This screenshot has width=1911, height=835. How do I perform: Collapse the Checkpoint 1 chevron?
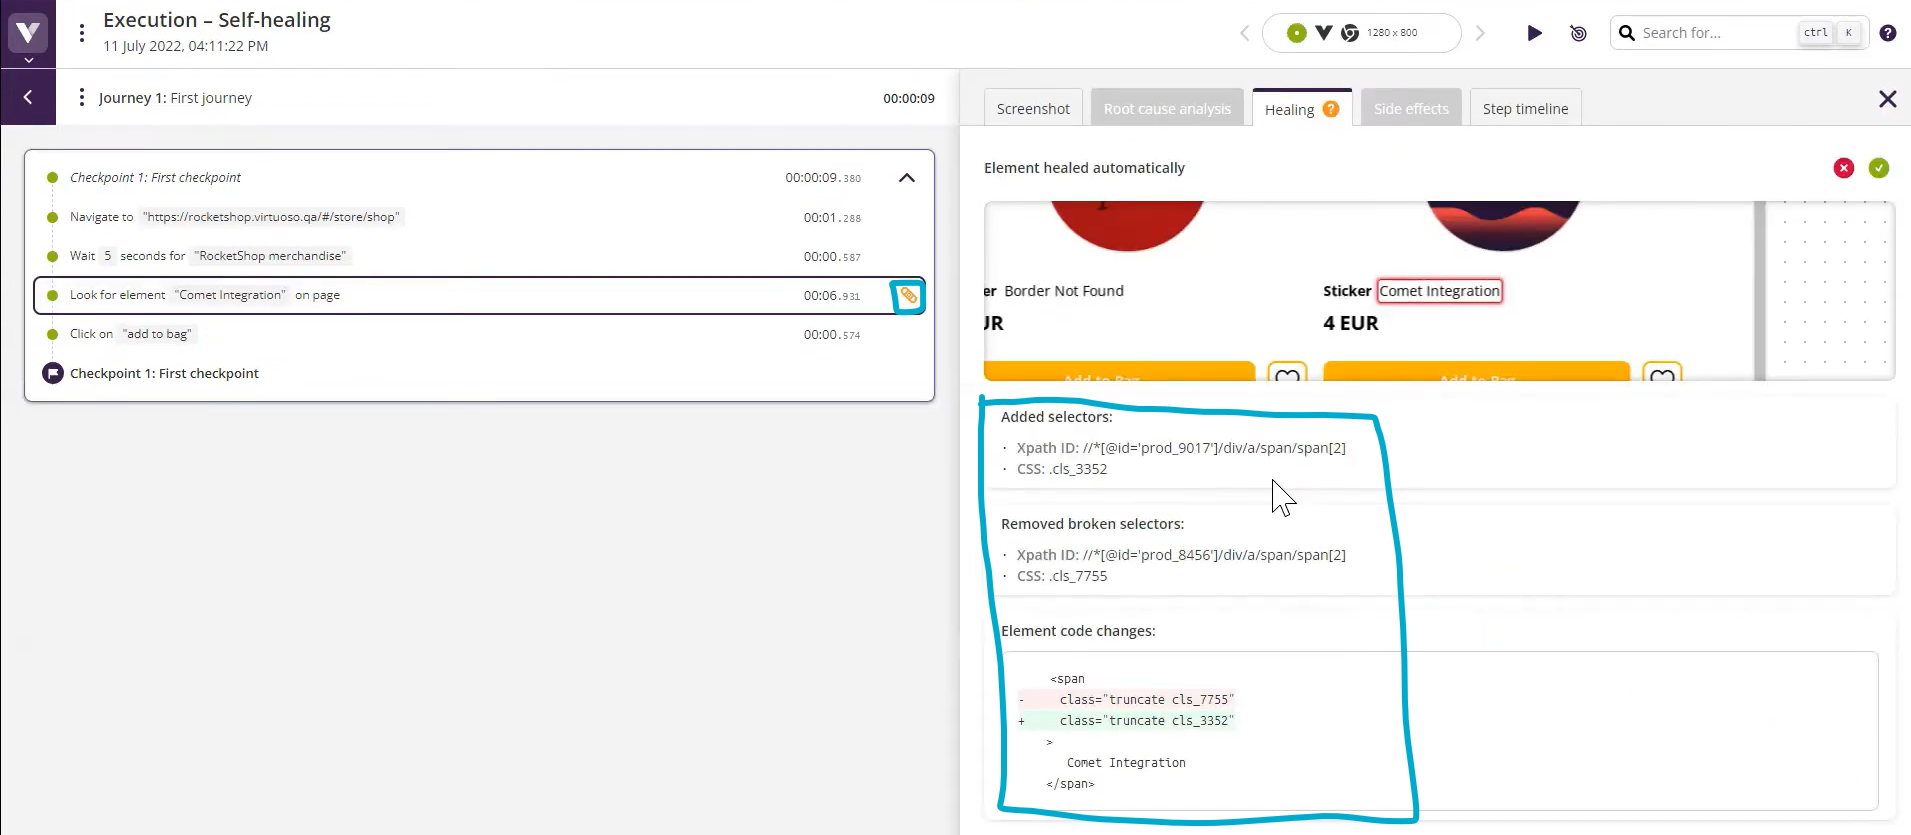coord(906,178)
